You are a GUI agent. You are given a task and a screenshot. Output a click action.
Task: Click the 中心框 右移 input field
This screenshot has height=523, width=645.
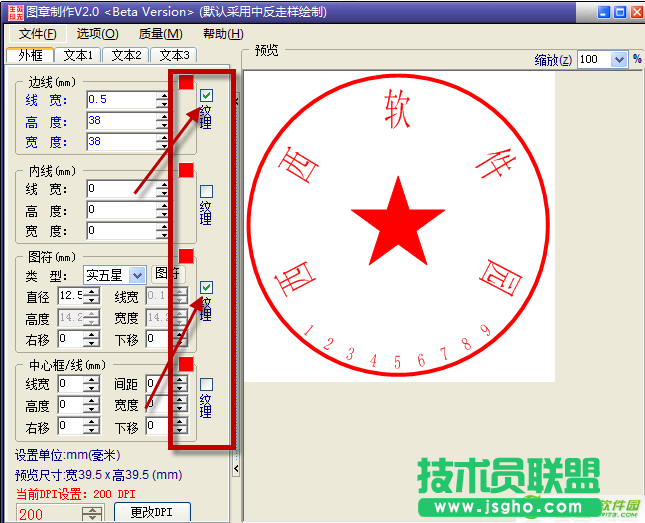70,426
